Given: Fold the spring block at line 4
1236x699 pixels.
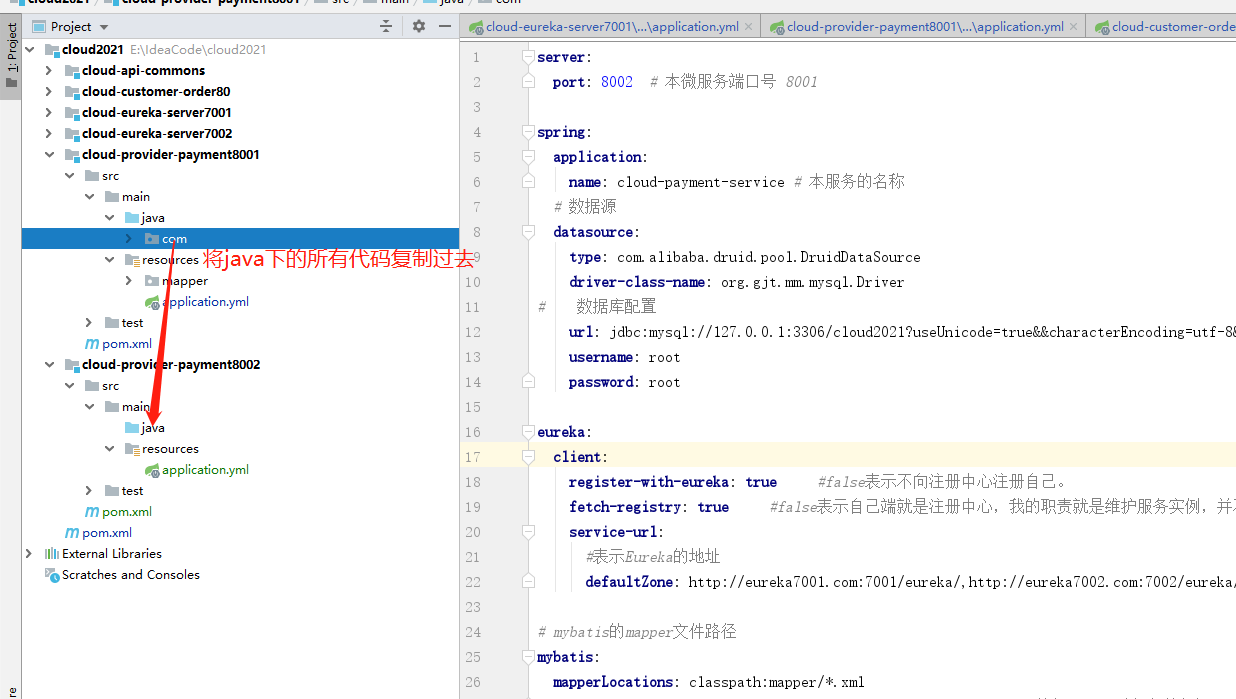Looking at the screenshot, I should pos(529,132).
